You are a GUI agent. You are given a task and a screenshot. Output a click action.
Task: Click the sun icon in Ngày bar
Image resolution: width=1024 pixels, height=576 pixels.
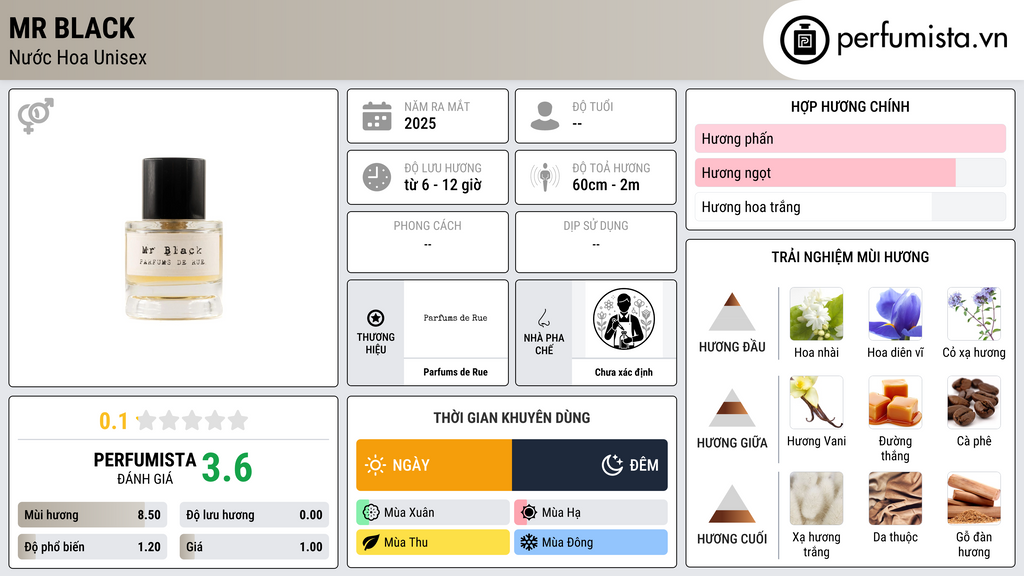pos(375,465)
